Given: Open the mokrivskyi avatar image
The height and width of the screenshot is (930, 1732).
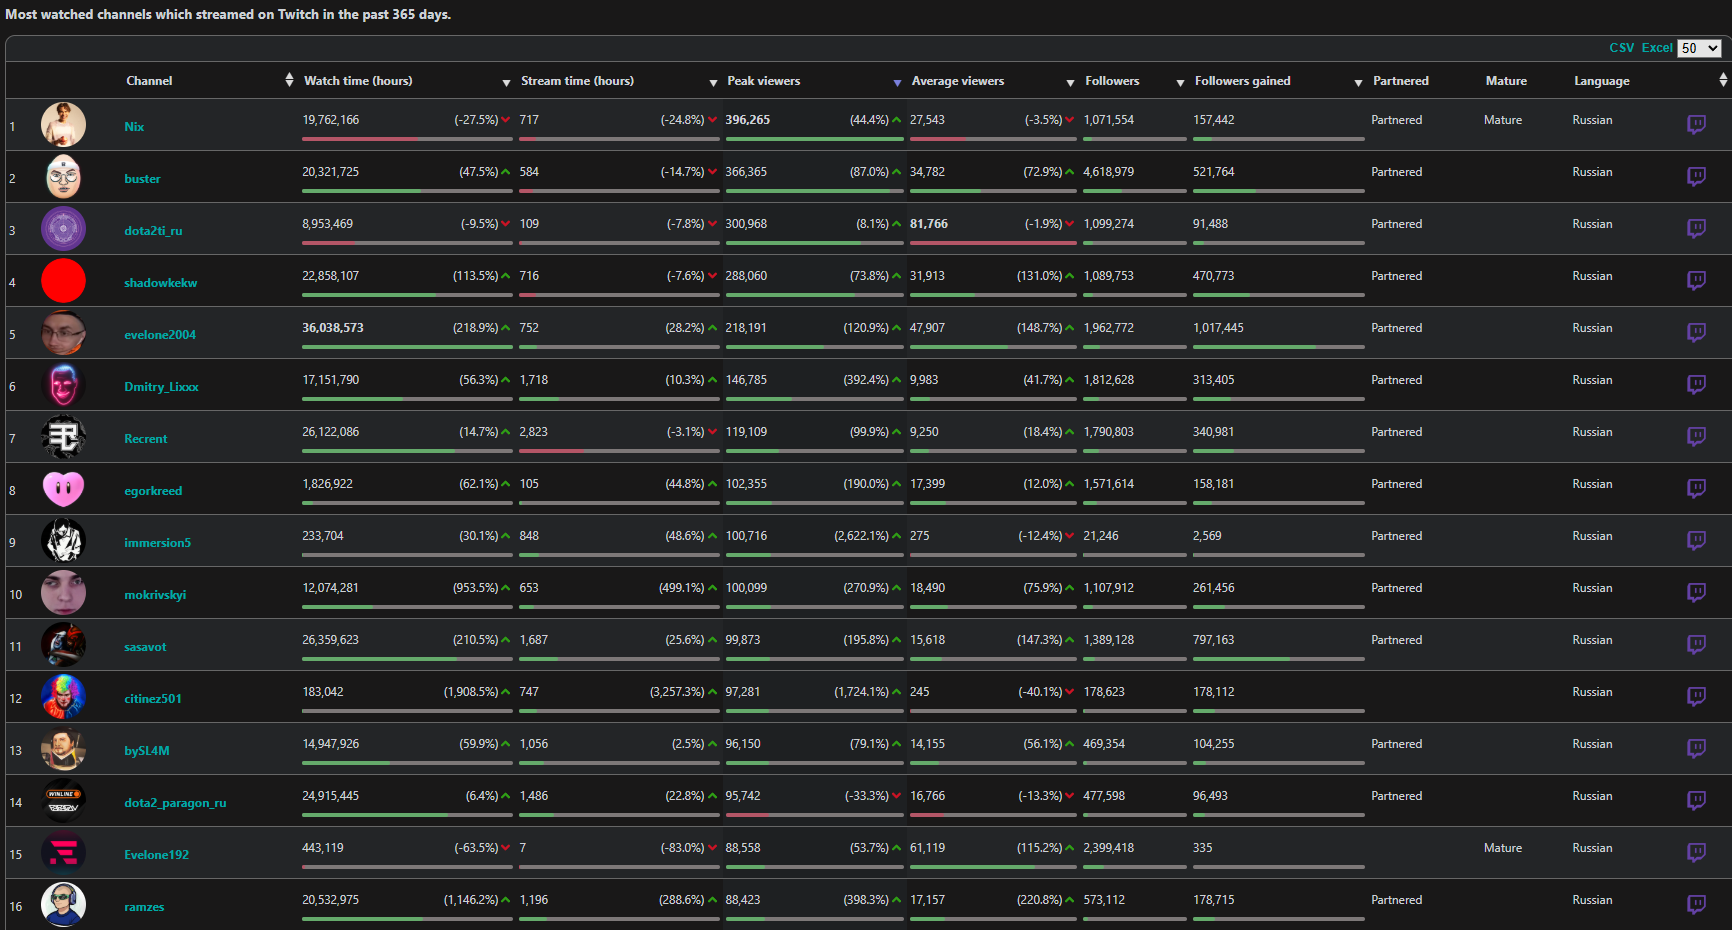Looking at the screenshot, I should pos(63,593).
